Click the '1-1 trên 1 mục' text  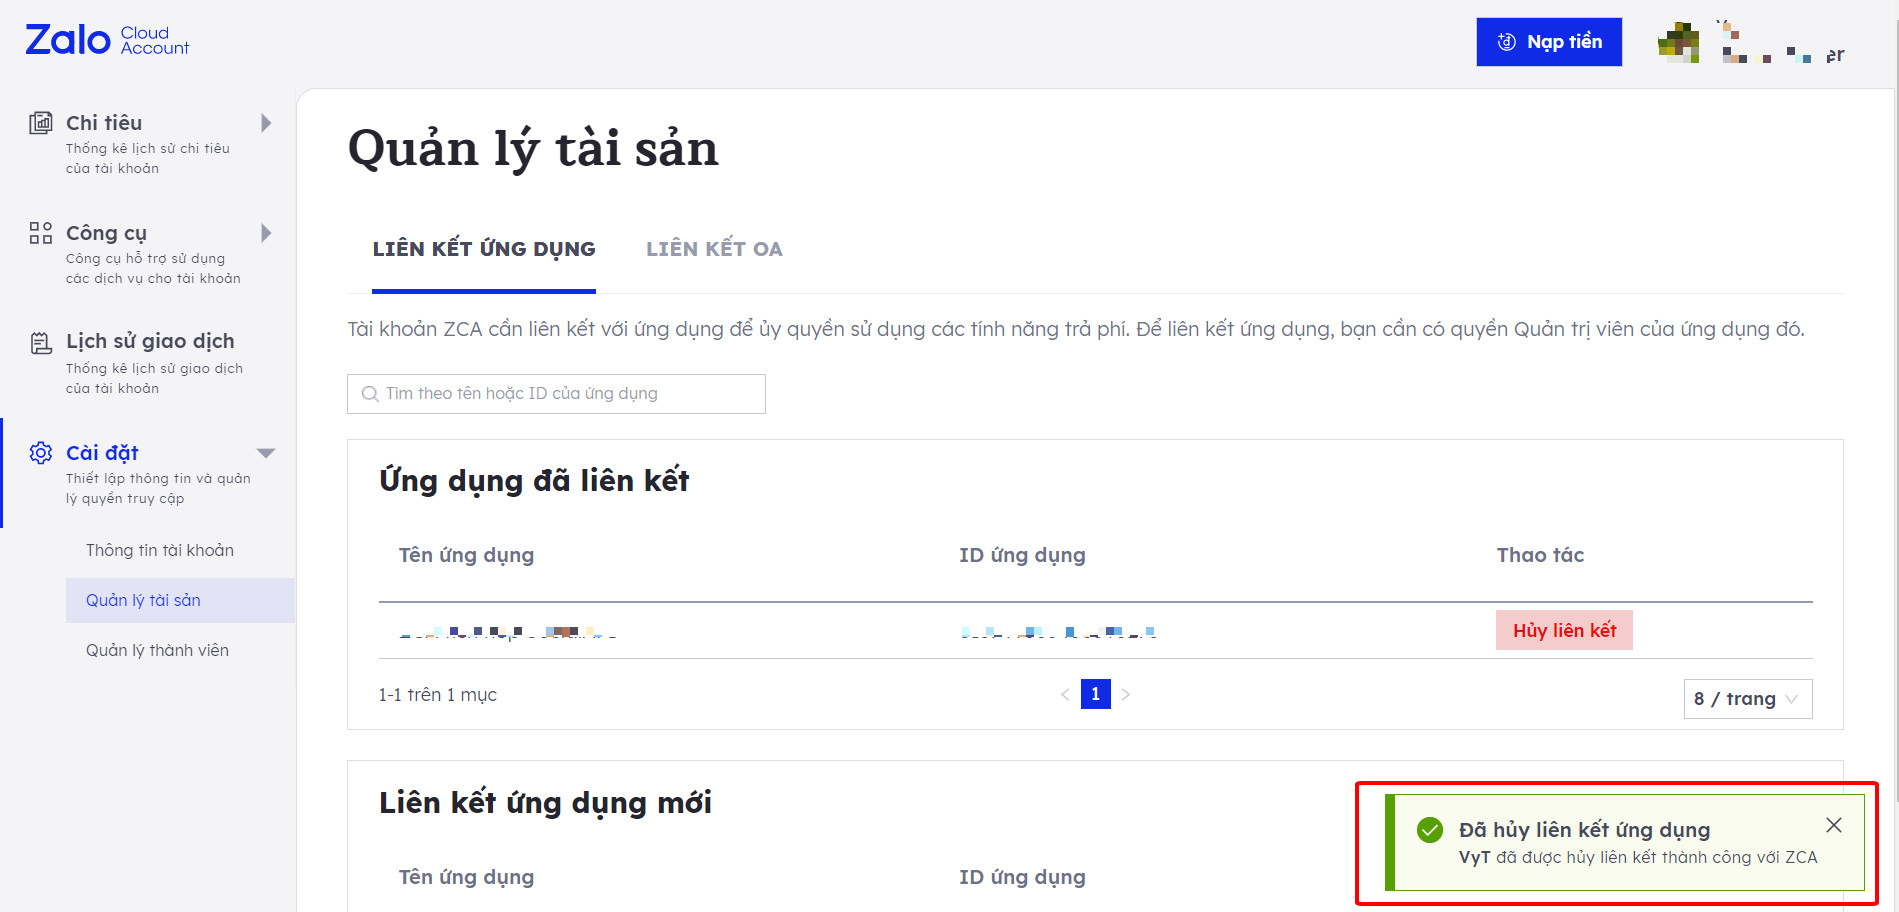click(437, 695)
